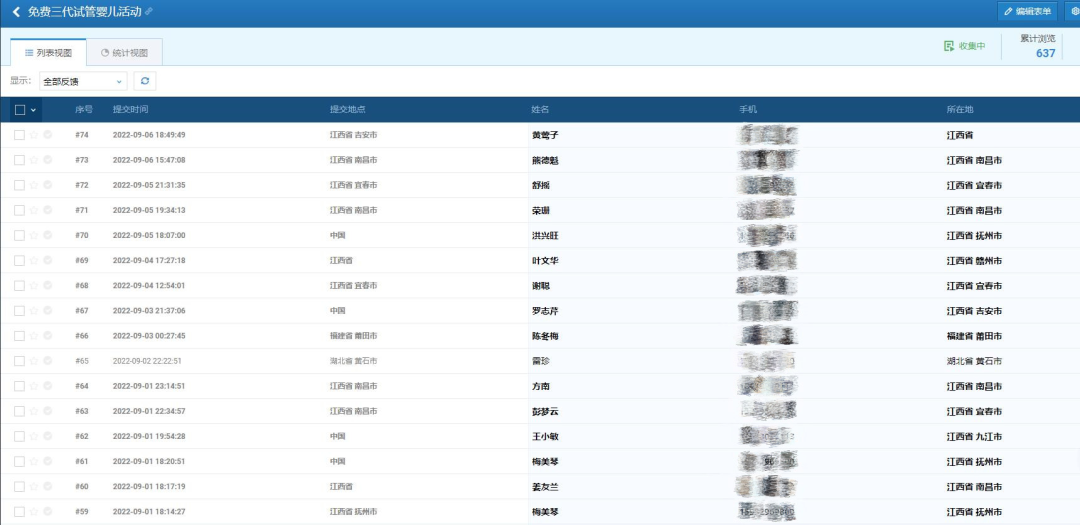Refresh the feedback list
1080x525 pixels.
click(145, 81)
